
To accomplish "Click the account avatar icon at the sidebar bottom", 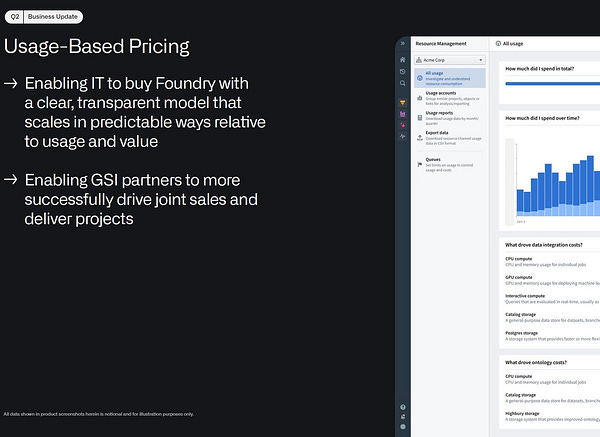I will click(x=403, y=426).
